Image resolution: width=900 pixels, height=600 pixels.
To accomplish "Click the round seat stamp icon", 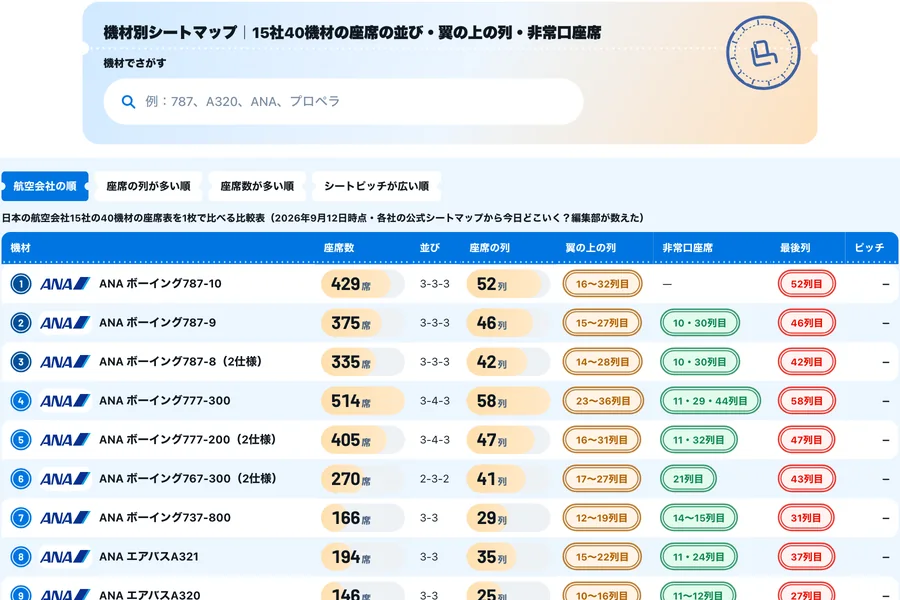I will click(763, 52).
